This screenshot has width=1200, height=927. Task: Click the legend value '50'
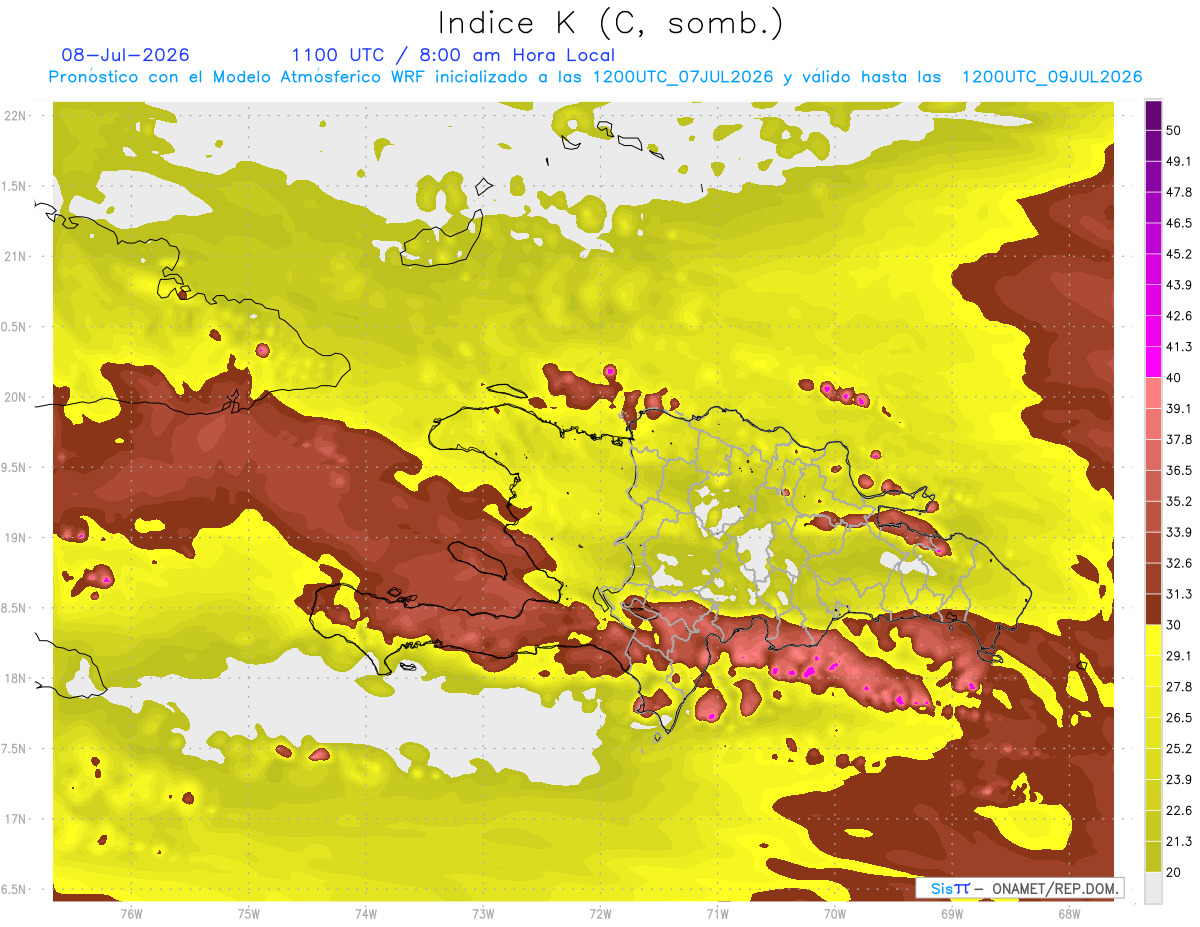(x=1174, y=130)
